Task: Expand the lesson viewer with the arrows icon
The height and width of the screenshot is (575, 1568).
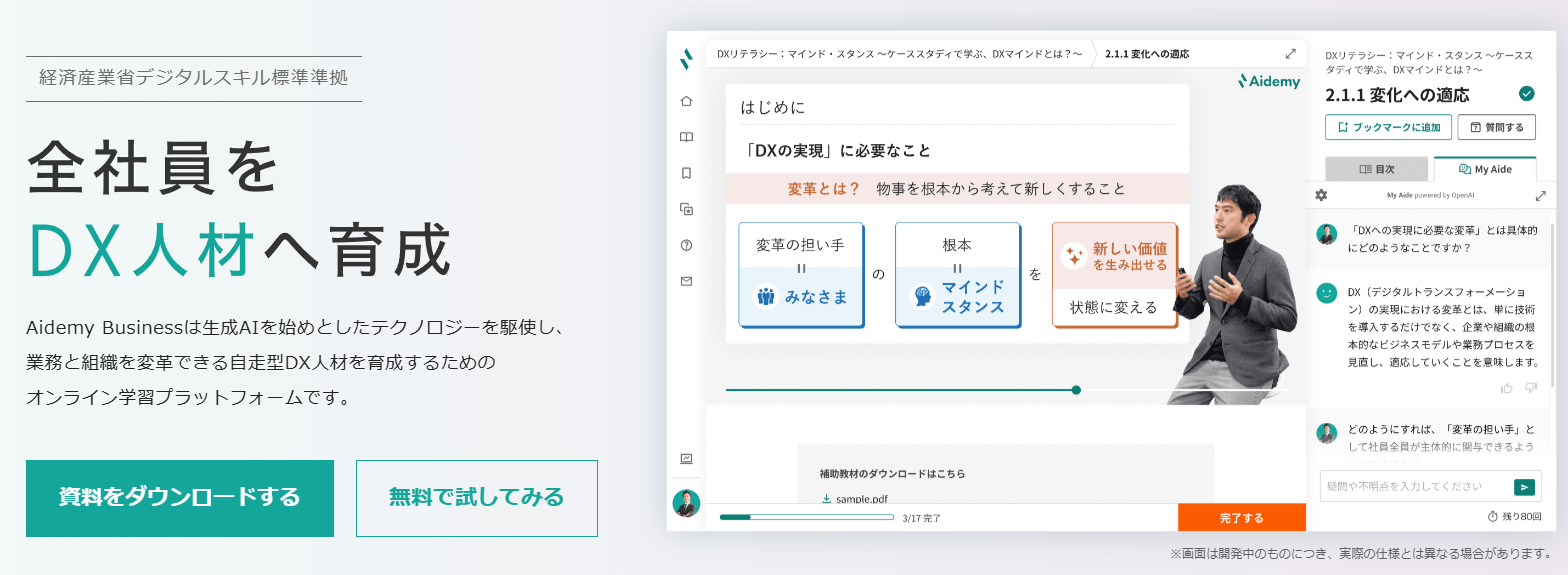Action: [1291, 54]
